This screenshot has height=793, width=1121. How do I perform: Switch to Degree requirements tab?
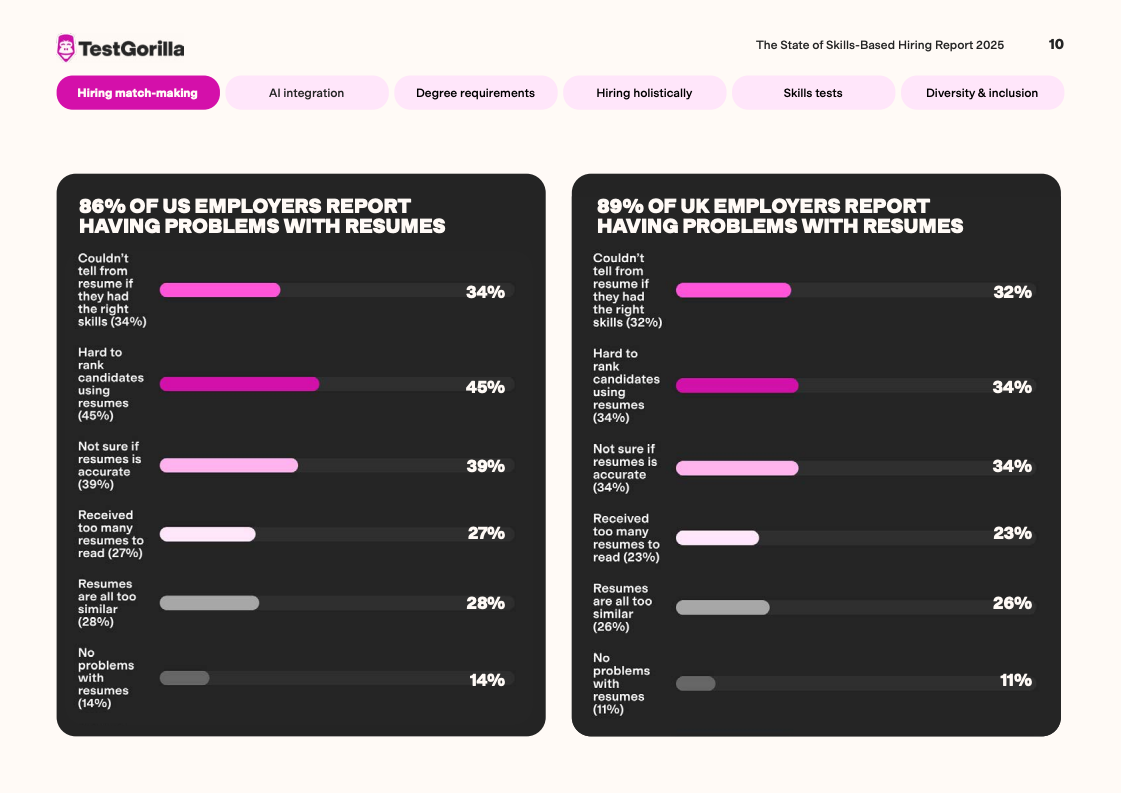475,93
